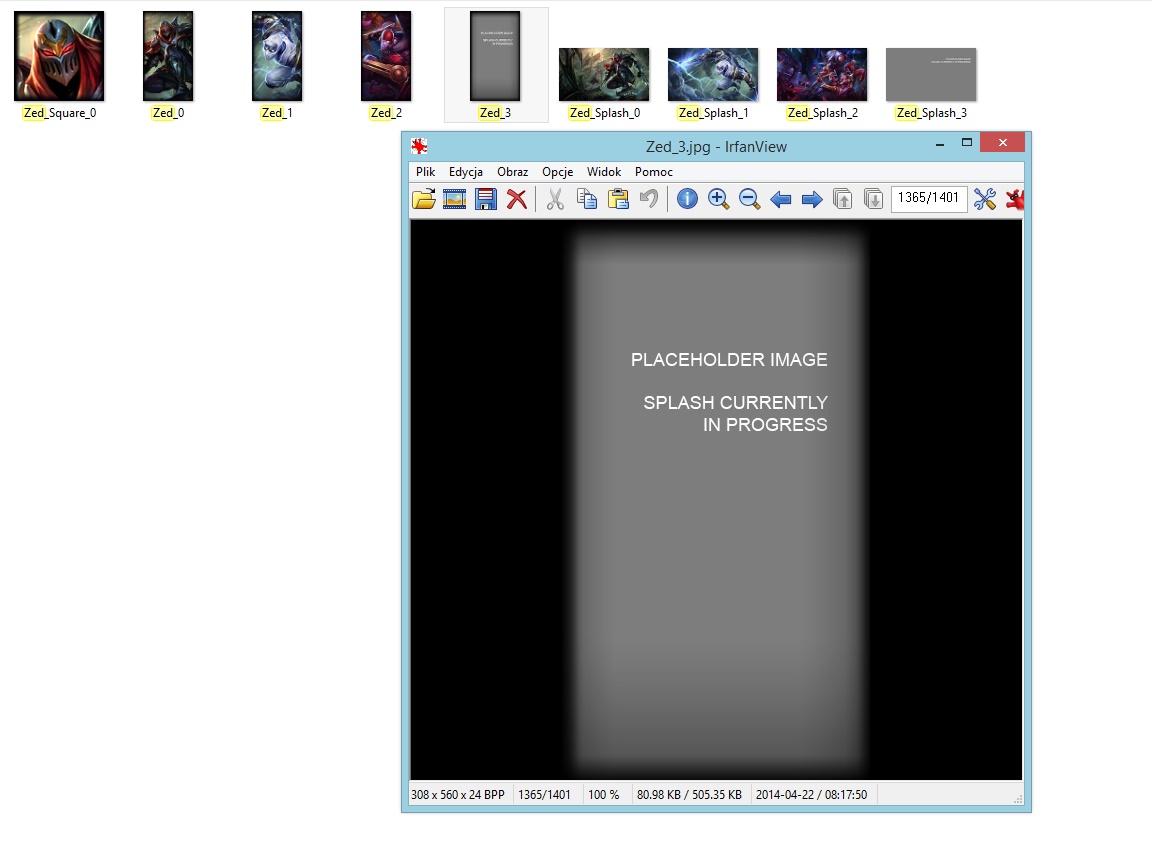Viewport: 1152px width, 860px height.
Task: Click the Open file folder icon
Action: [x=424, y=199]
